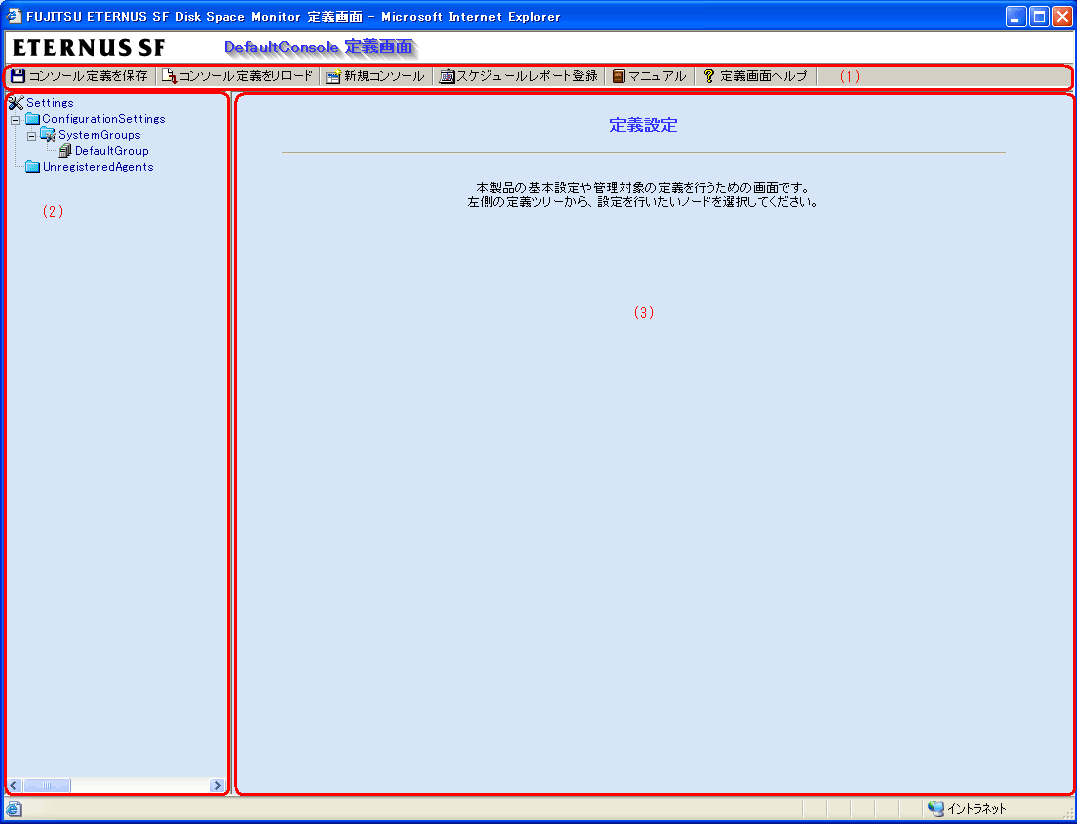
Task: Click the ConfigurationSettings folder icon
Action: click(32, 119)
